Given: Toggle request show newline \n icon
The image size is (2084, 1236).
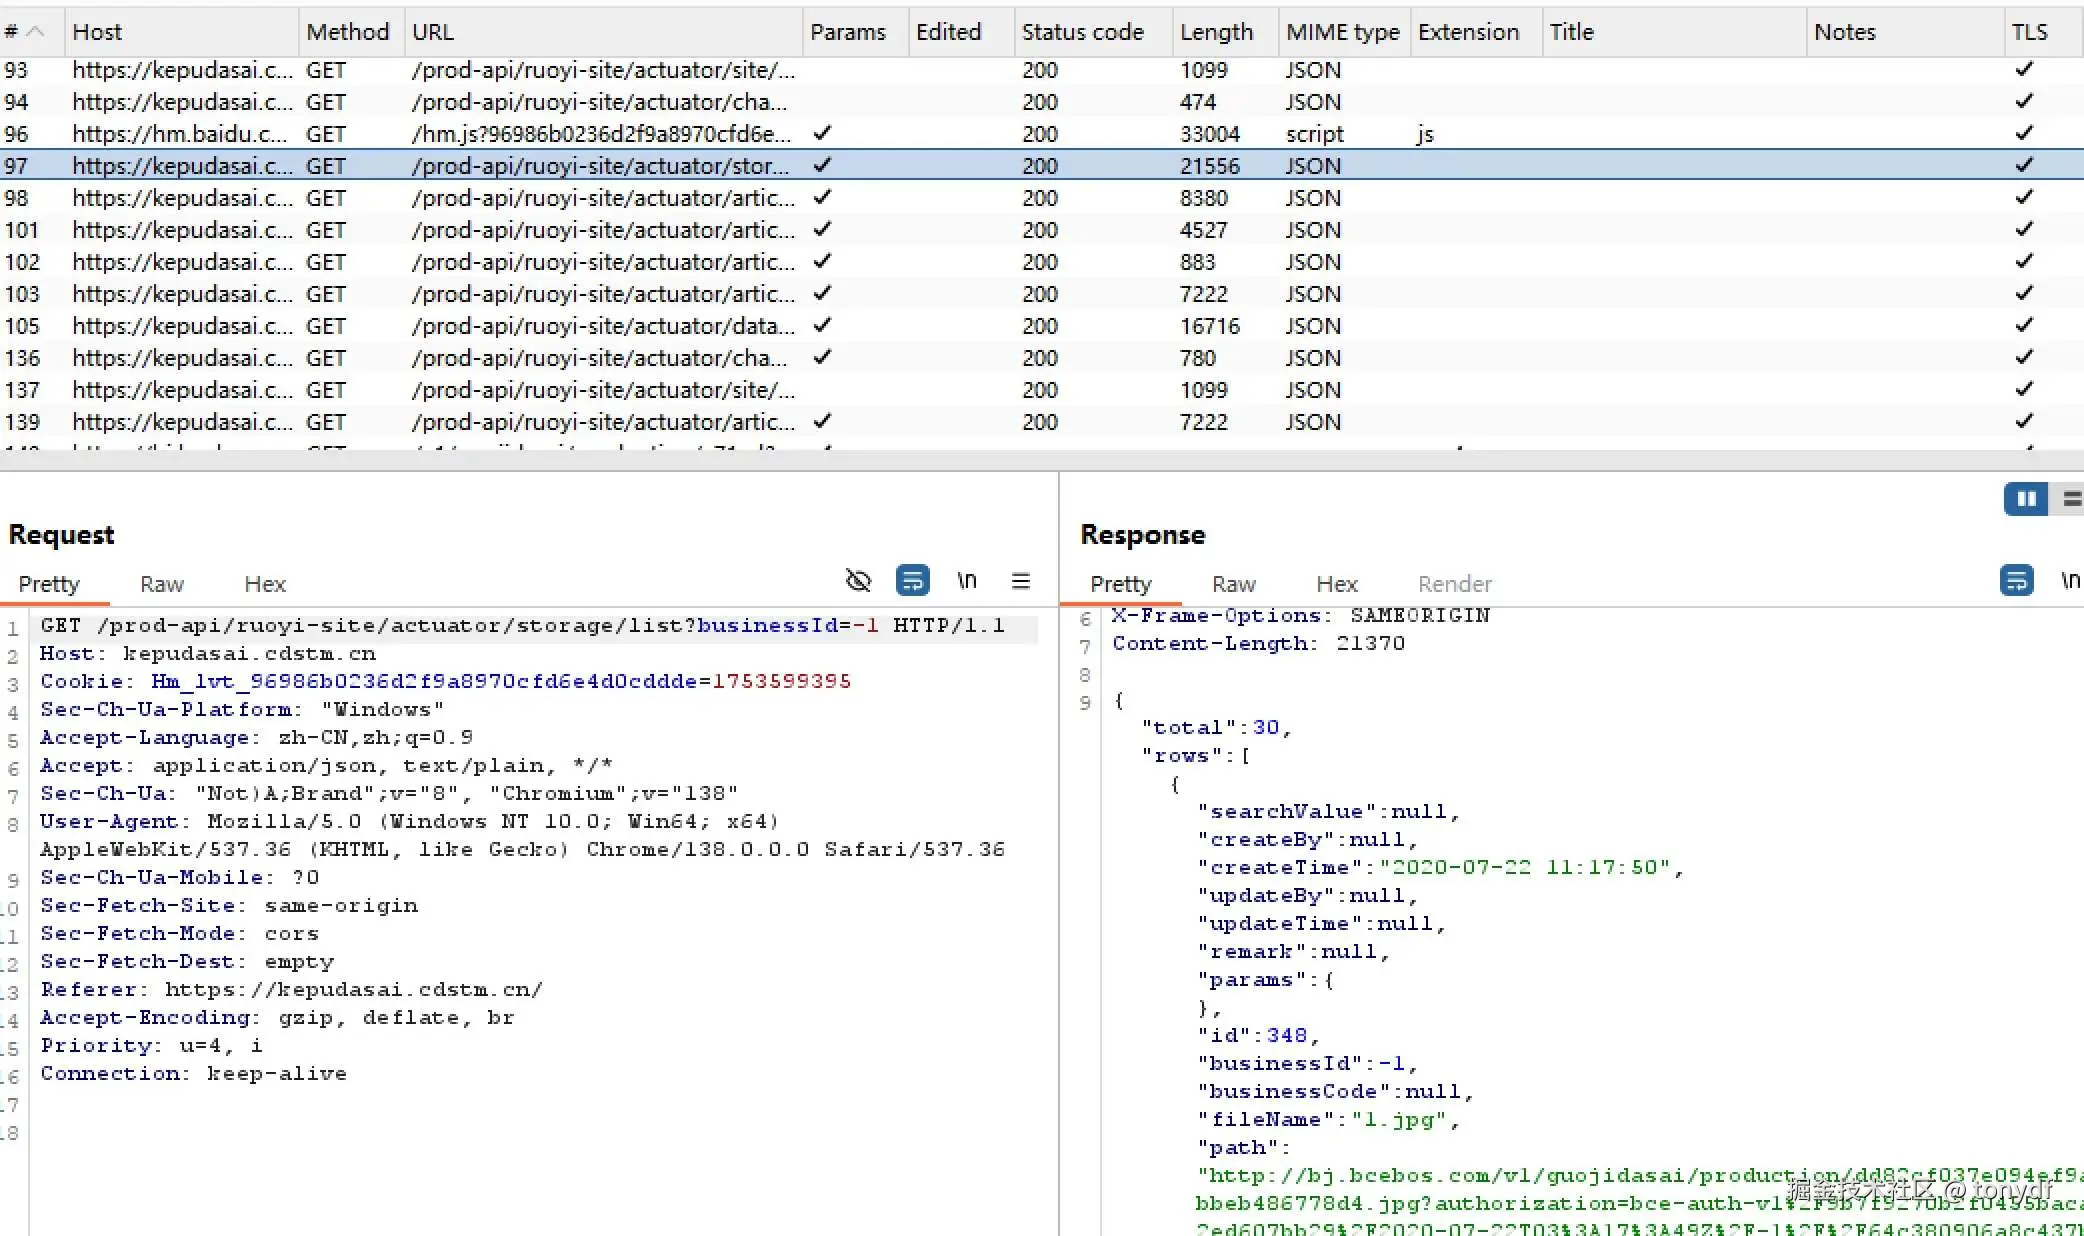Looking at the screenshot, I should coord(966,581).
